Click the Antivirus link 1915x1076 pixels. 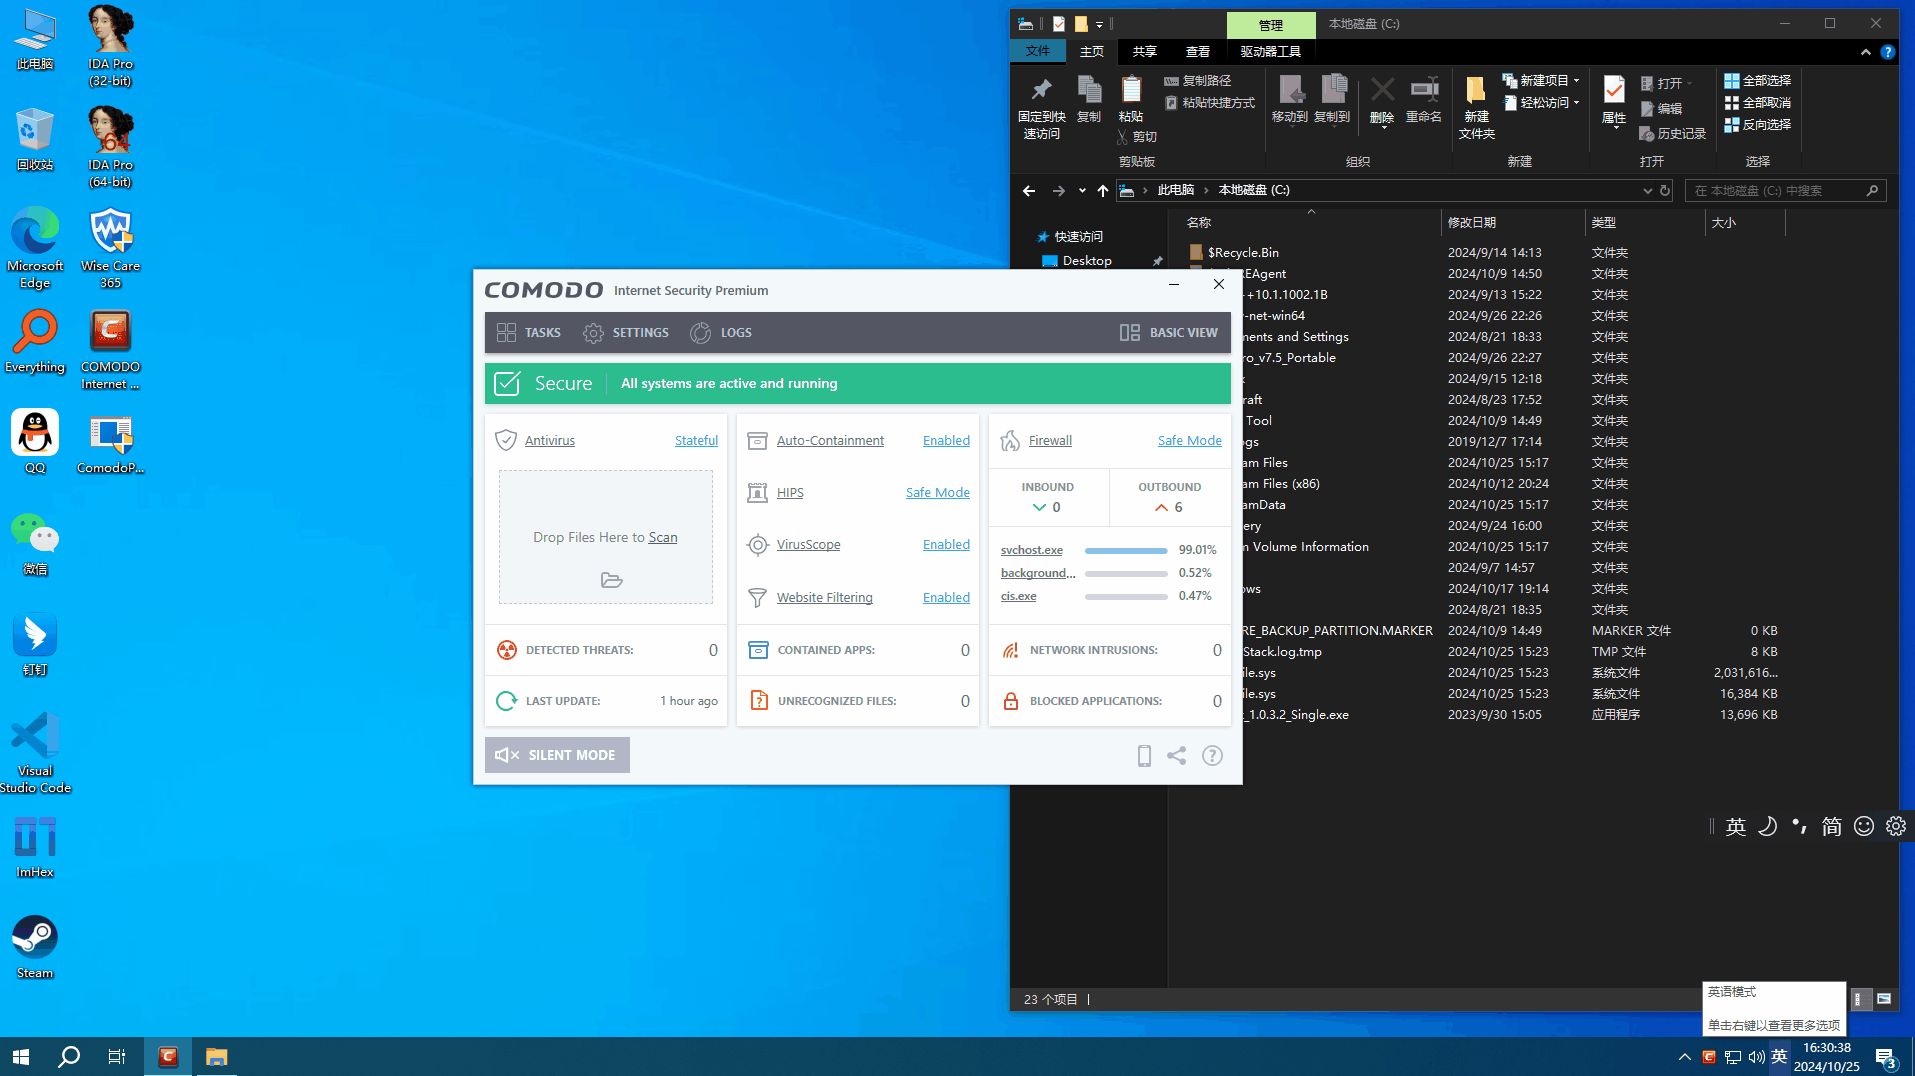tap(549, 441)
